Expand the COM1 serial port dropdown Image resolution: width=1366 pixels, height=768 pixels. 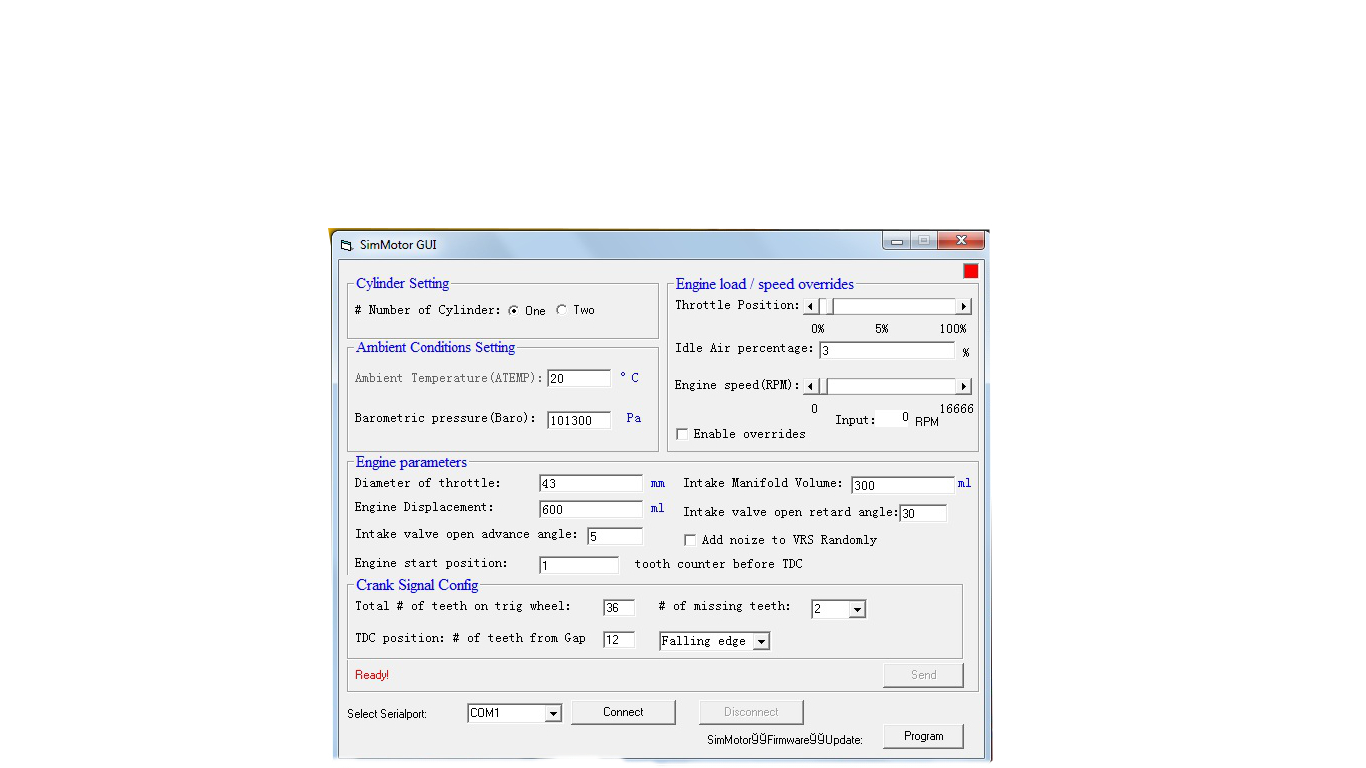pyautogui.click(x=553, y=713)
